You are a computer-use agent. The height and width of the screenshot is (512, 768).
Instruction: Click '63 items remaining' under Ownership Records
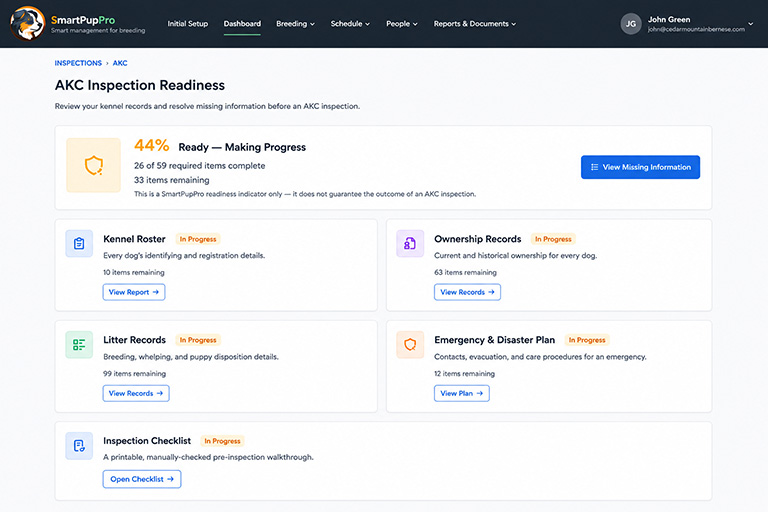[465, 272]
